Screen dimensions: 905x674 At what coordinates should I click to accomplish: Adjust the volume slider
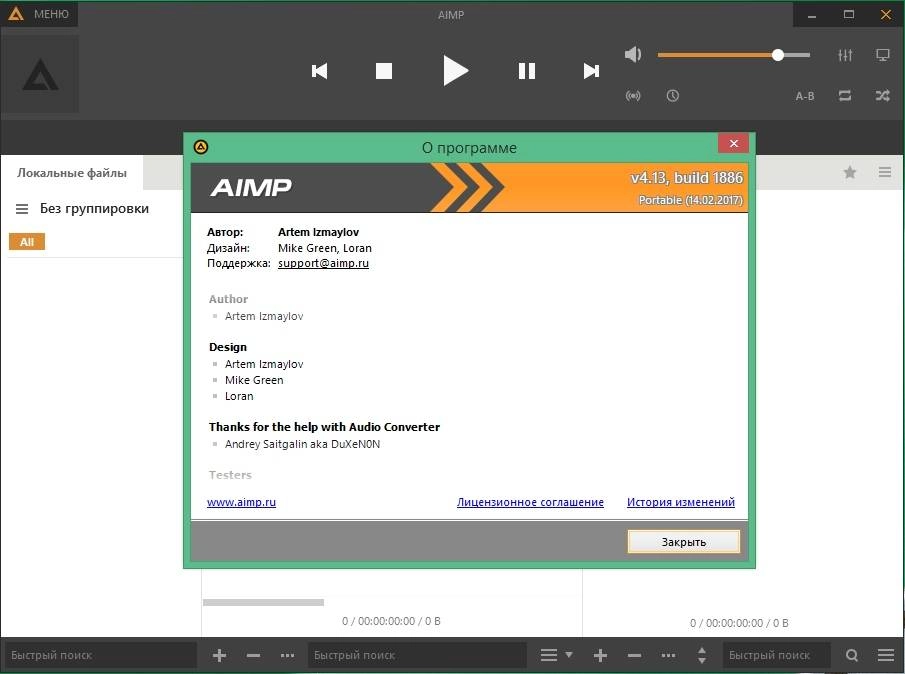[x=734, y=55]
